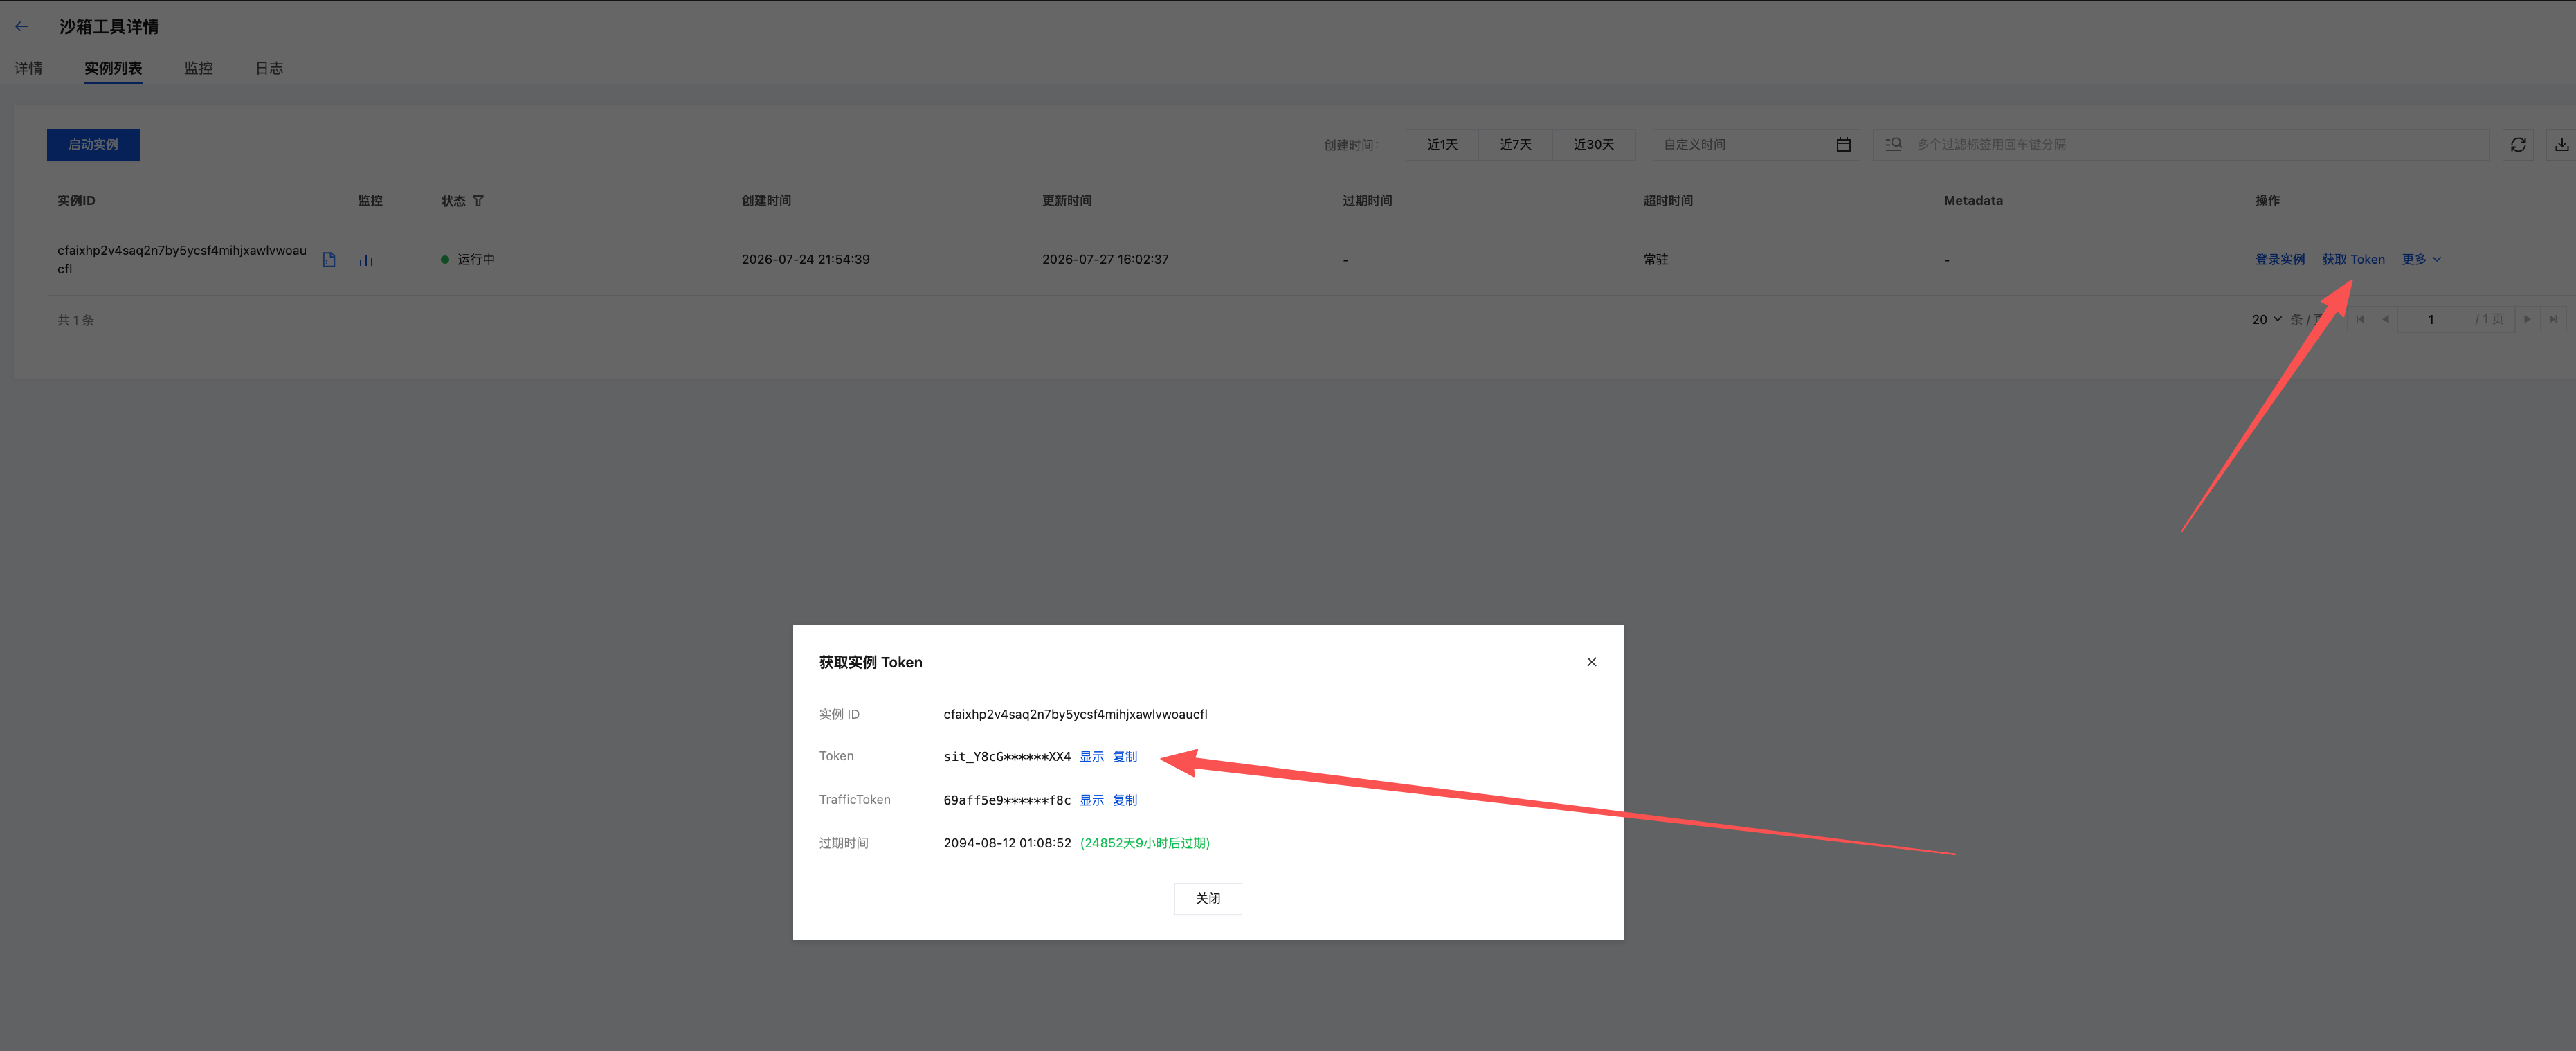Click the 创建时间 column header
Image resolution: width=2576 pixels, height=1051 pixels.
click(766, 201)
